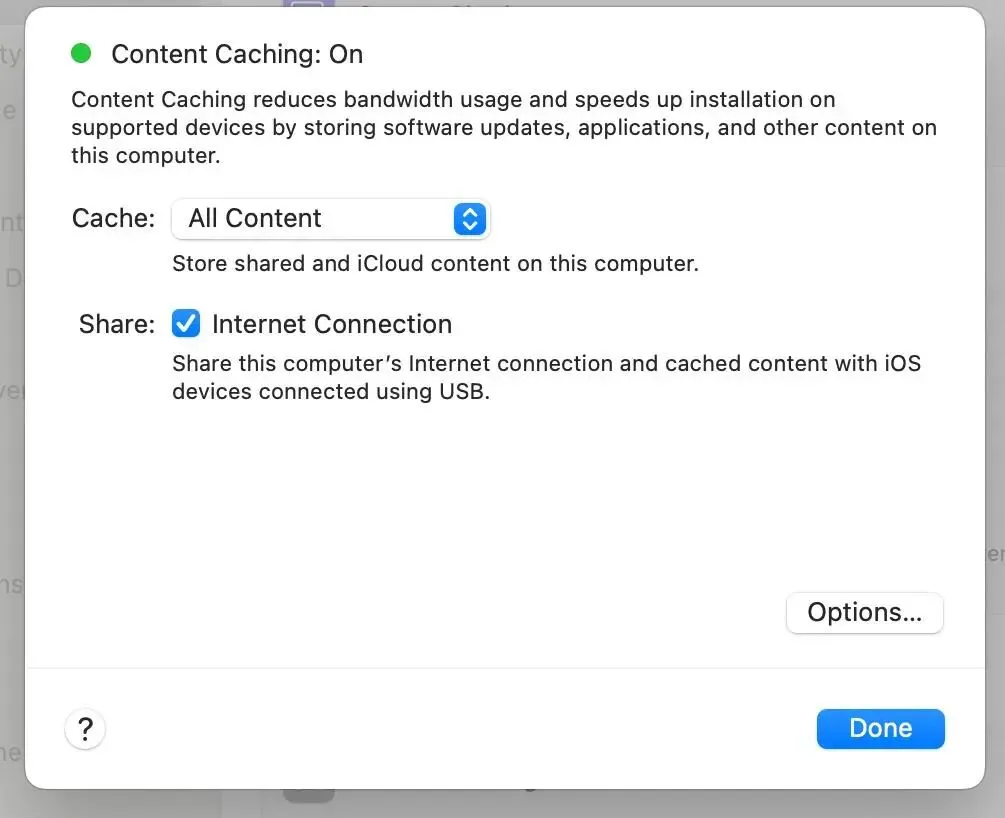Click the "Cache:" label next to the popup

point(113,219)
